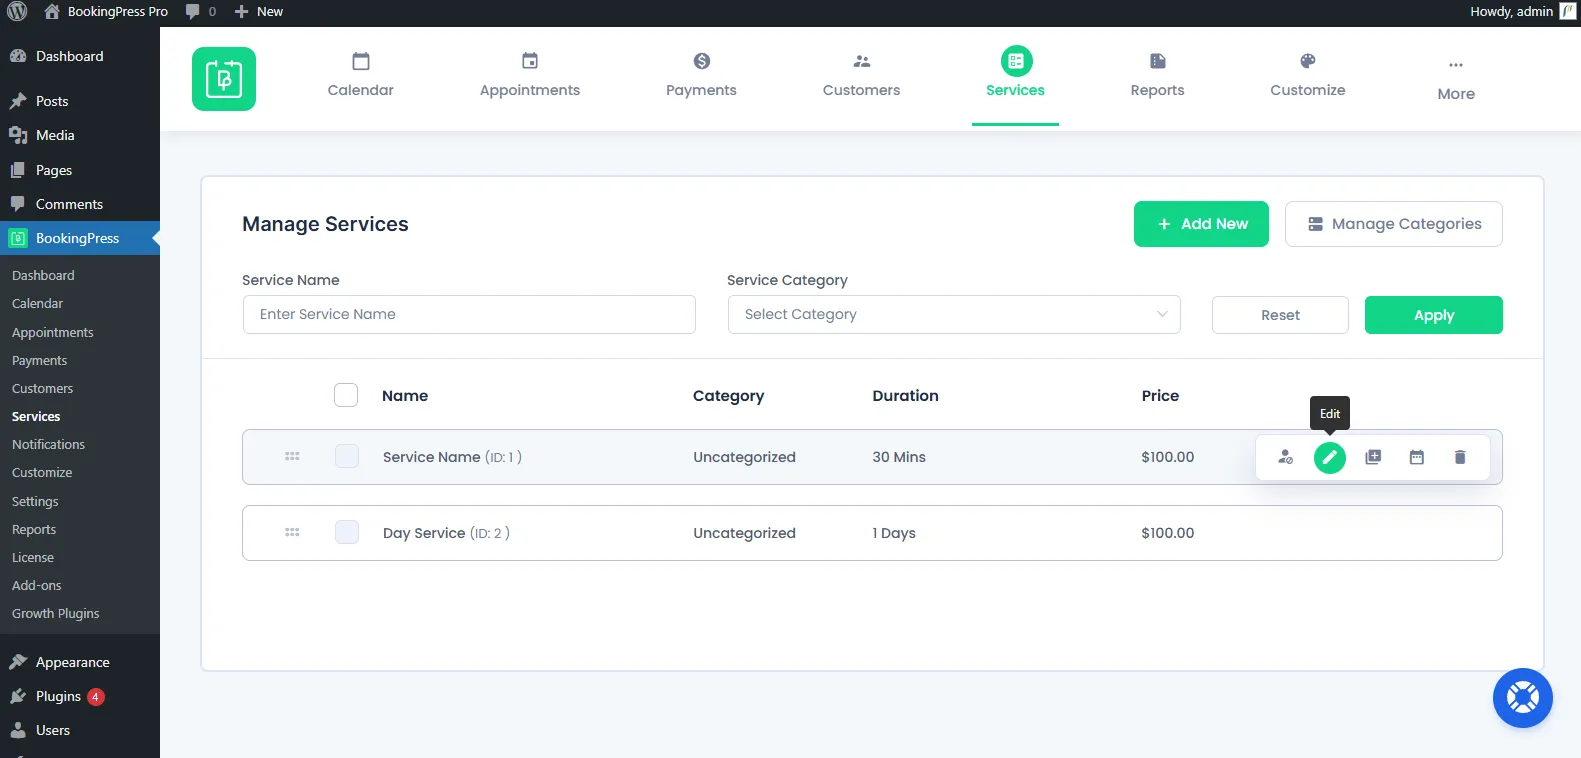Screen dimensions: 1581x758
Task: Click the Duration column header
Action: [x=905, y=395]
